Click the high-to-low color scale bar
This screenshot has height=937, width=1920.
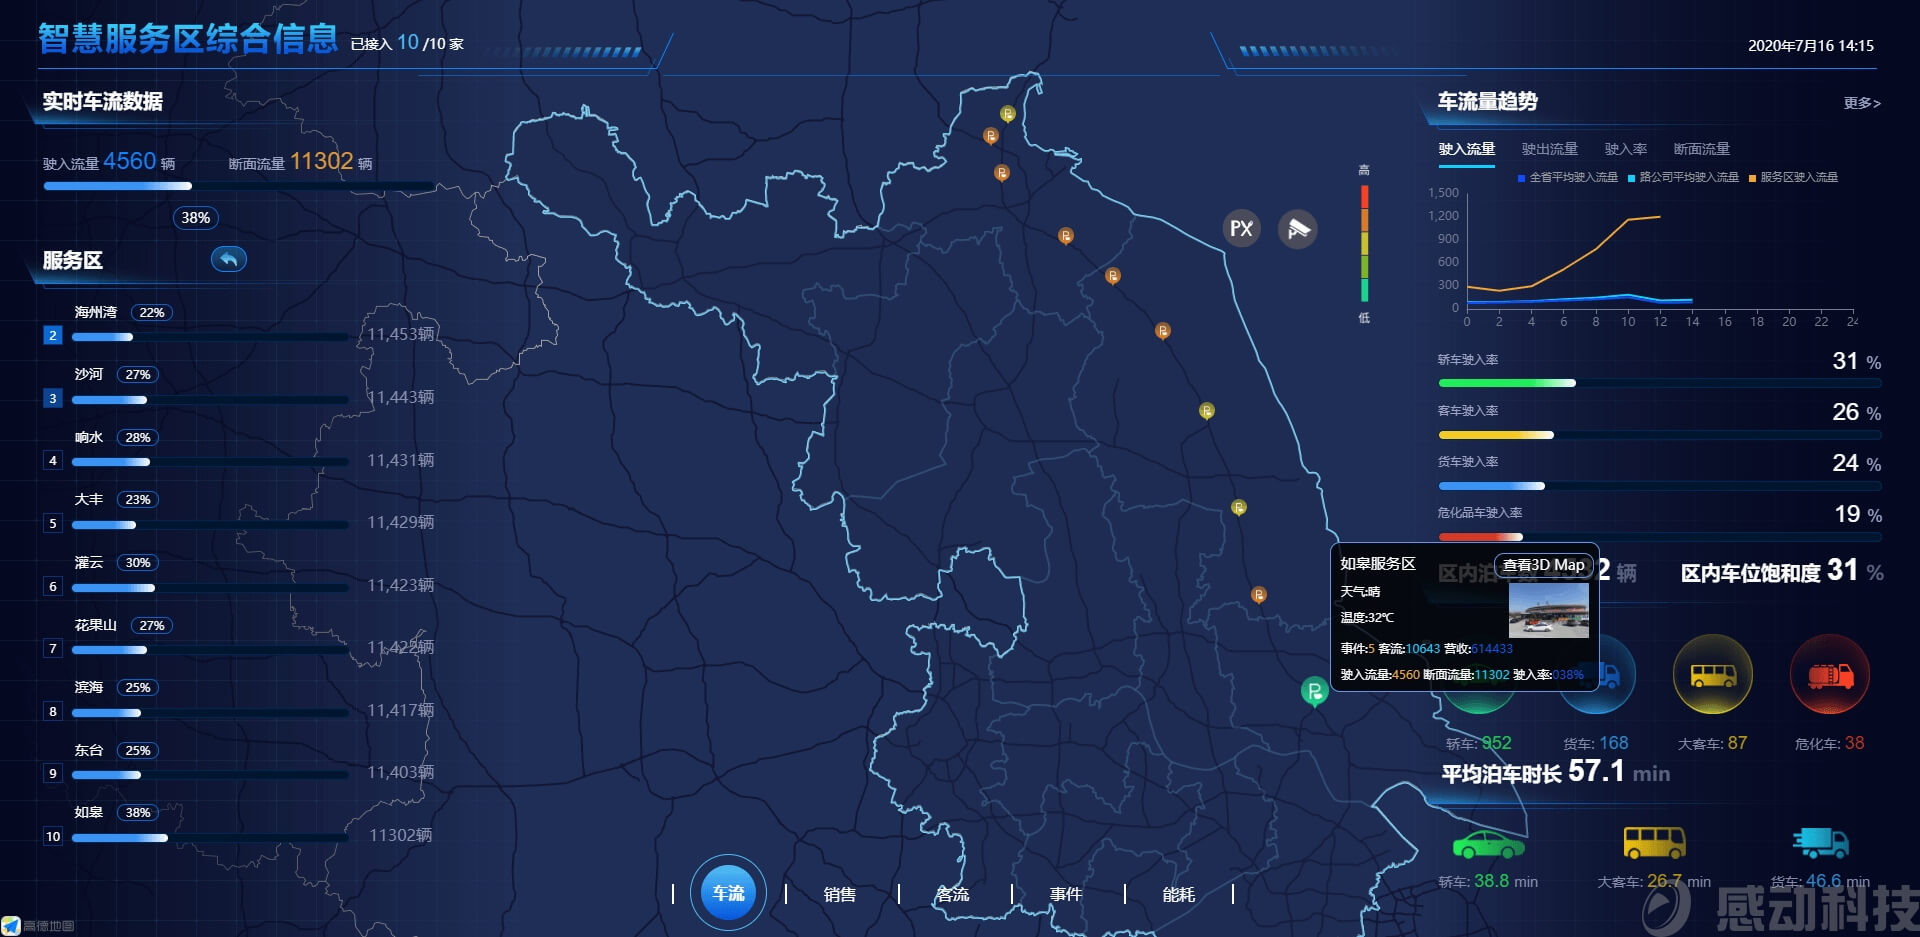pyautogui.click(x=1364, y=244)
